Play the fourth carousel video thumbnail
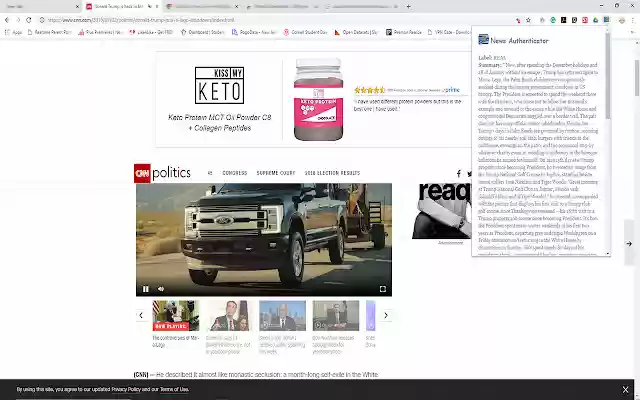640x400 pixels. tap(336, 315)
